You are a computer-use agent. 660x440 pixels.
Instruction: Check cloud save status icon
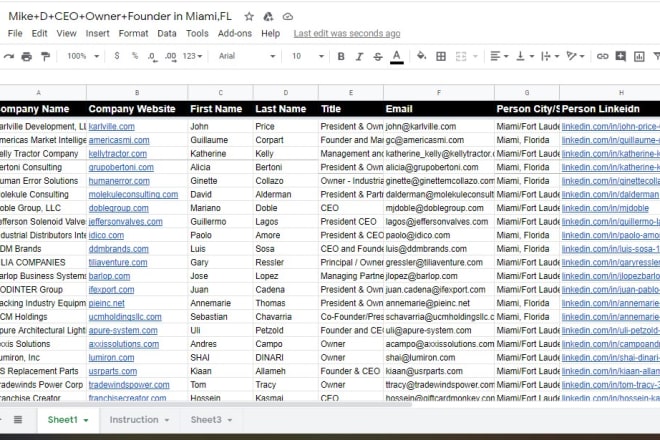click(287, 16)
